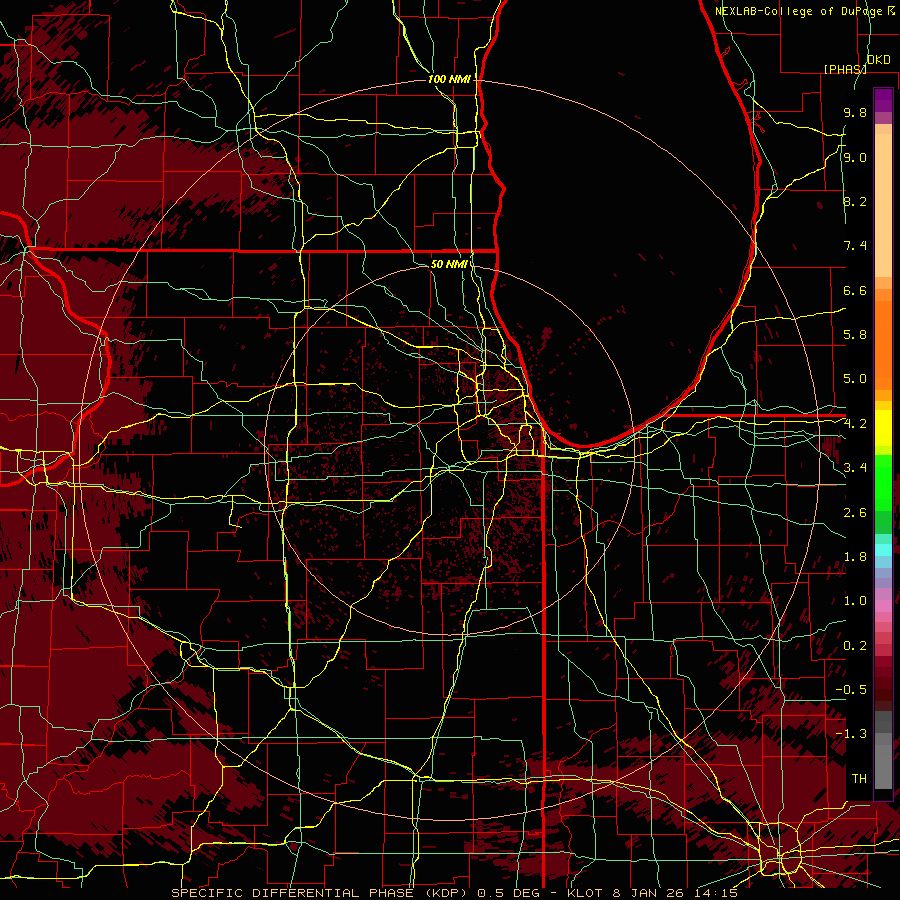Click the 5.0 scale value

point(855,379)
